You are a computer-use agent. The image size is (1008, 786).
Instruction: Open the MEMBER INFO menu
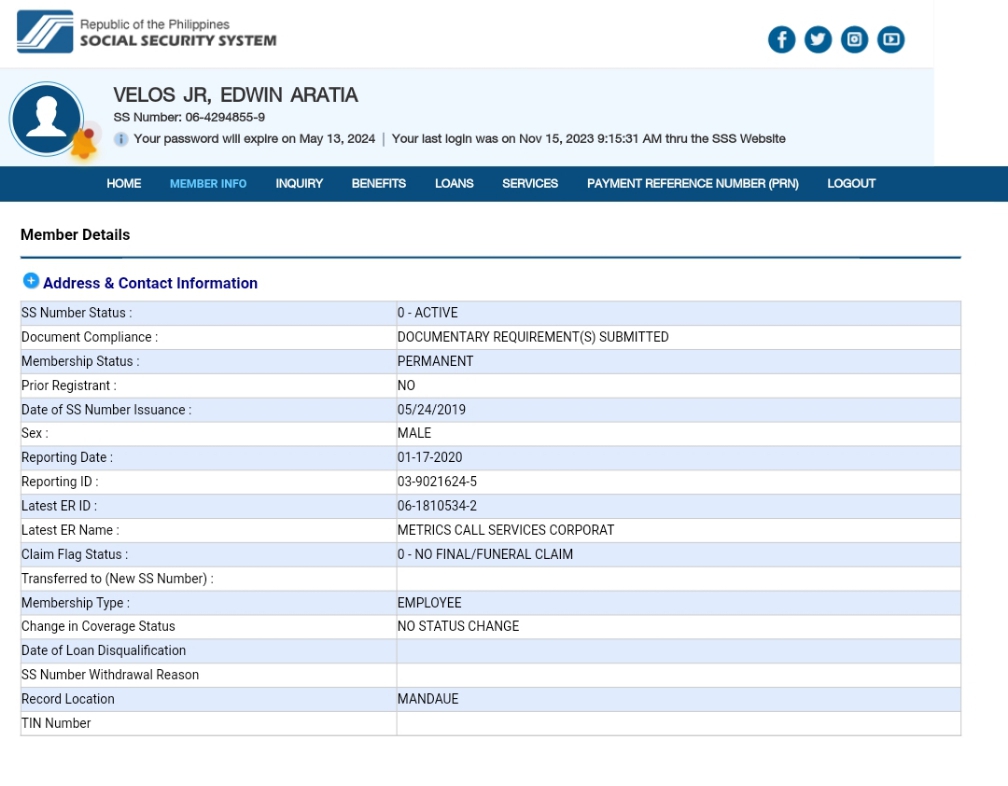[208, 184]
